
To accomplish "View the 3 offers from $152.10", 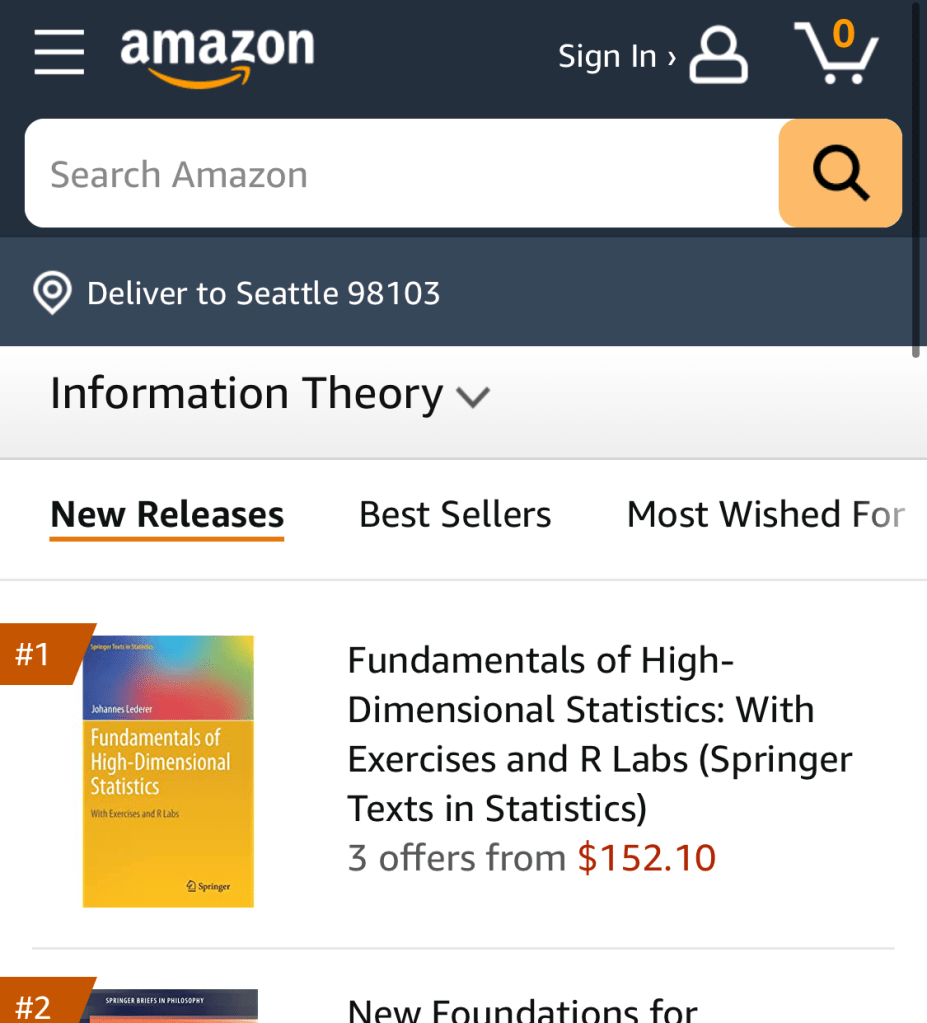I will pos(531,858).
